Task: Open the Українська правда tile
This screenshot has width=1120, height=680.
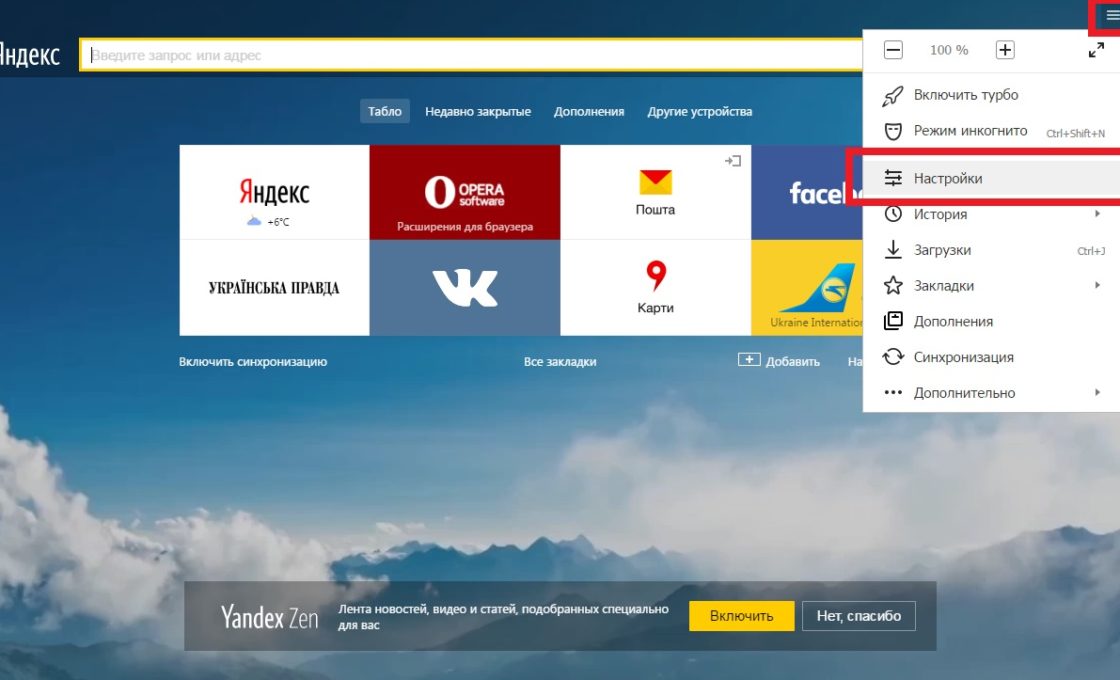Action: point(274,288)
